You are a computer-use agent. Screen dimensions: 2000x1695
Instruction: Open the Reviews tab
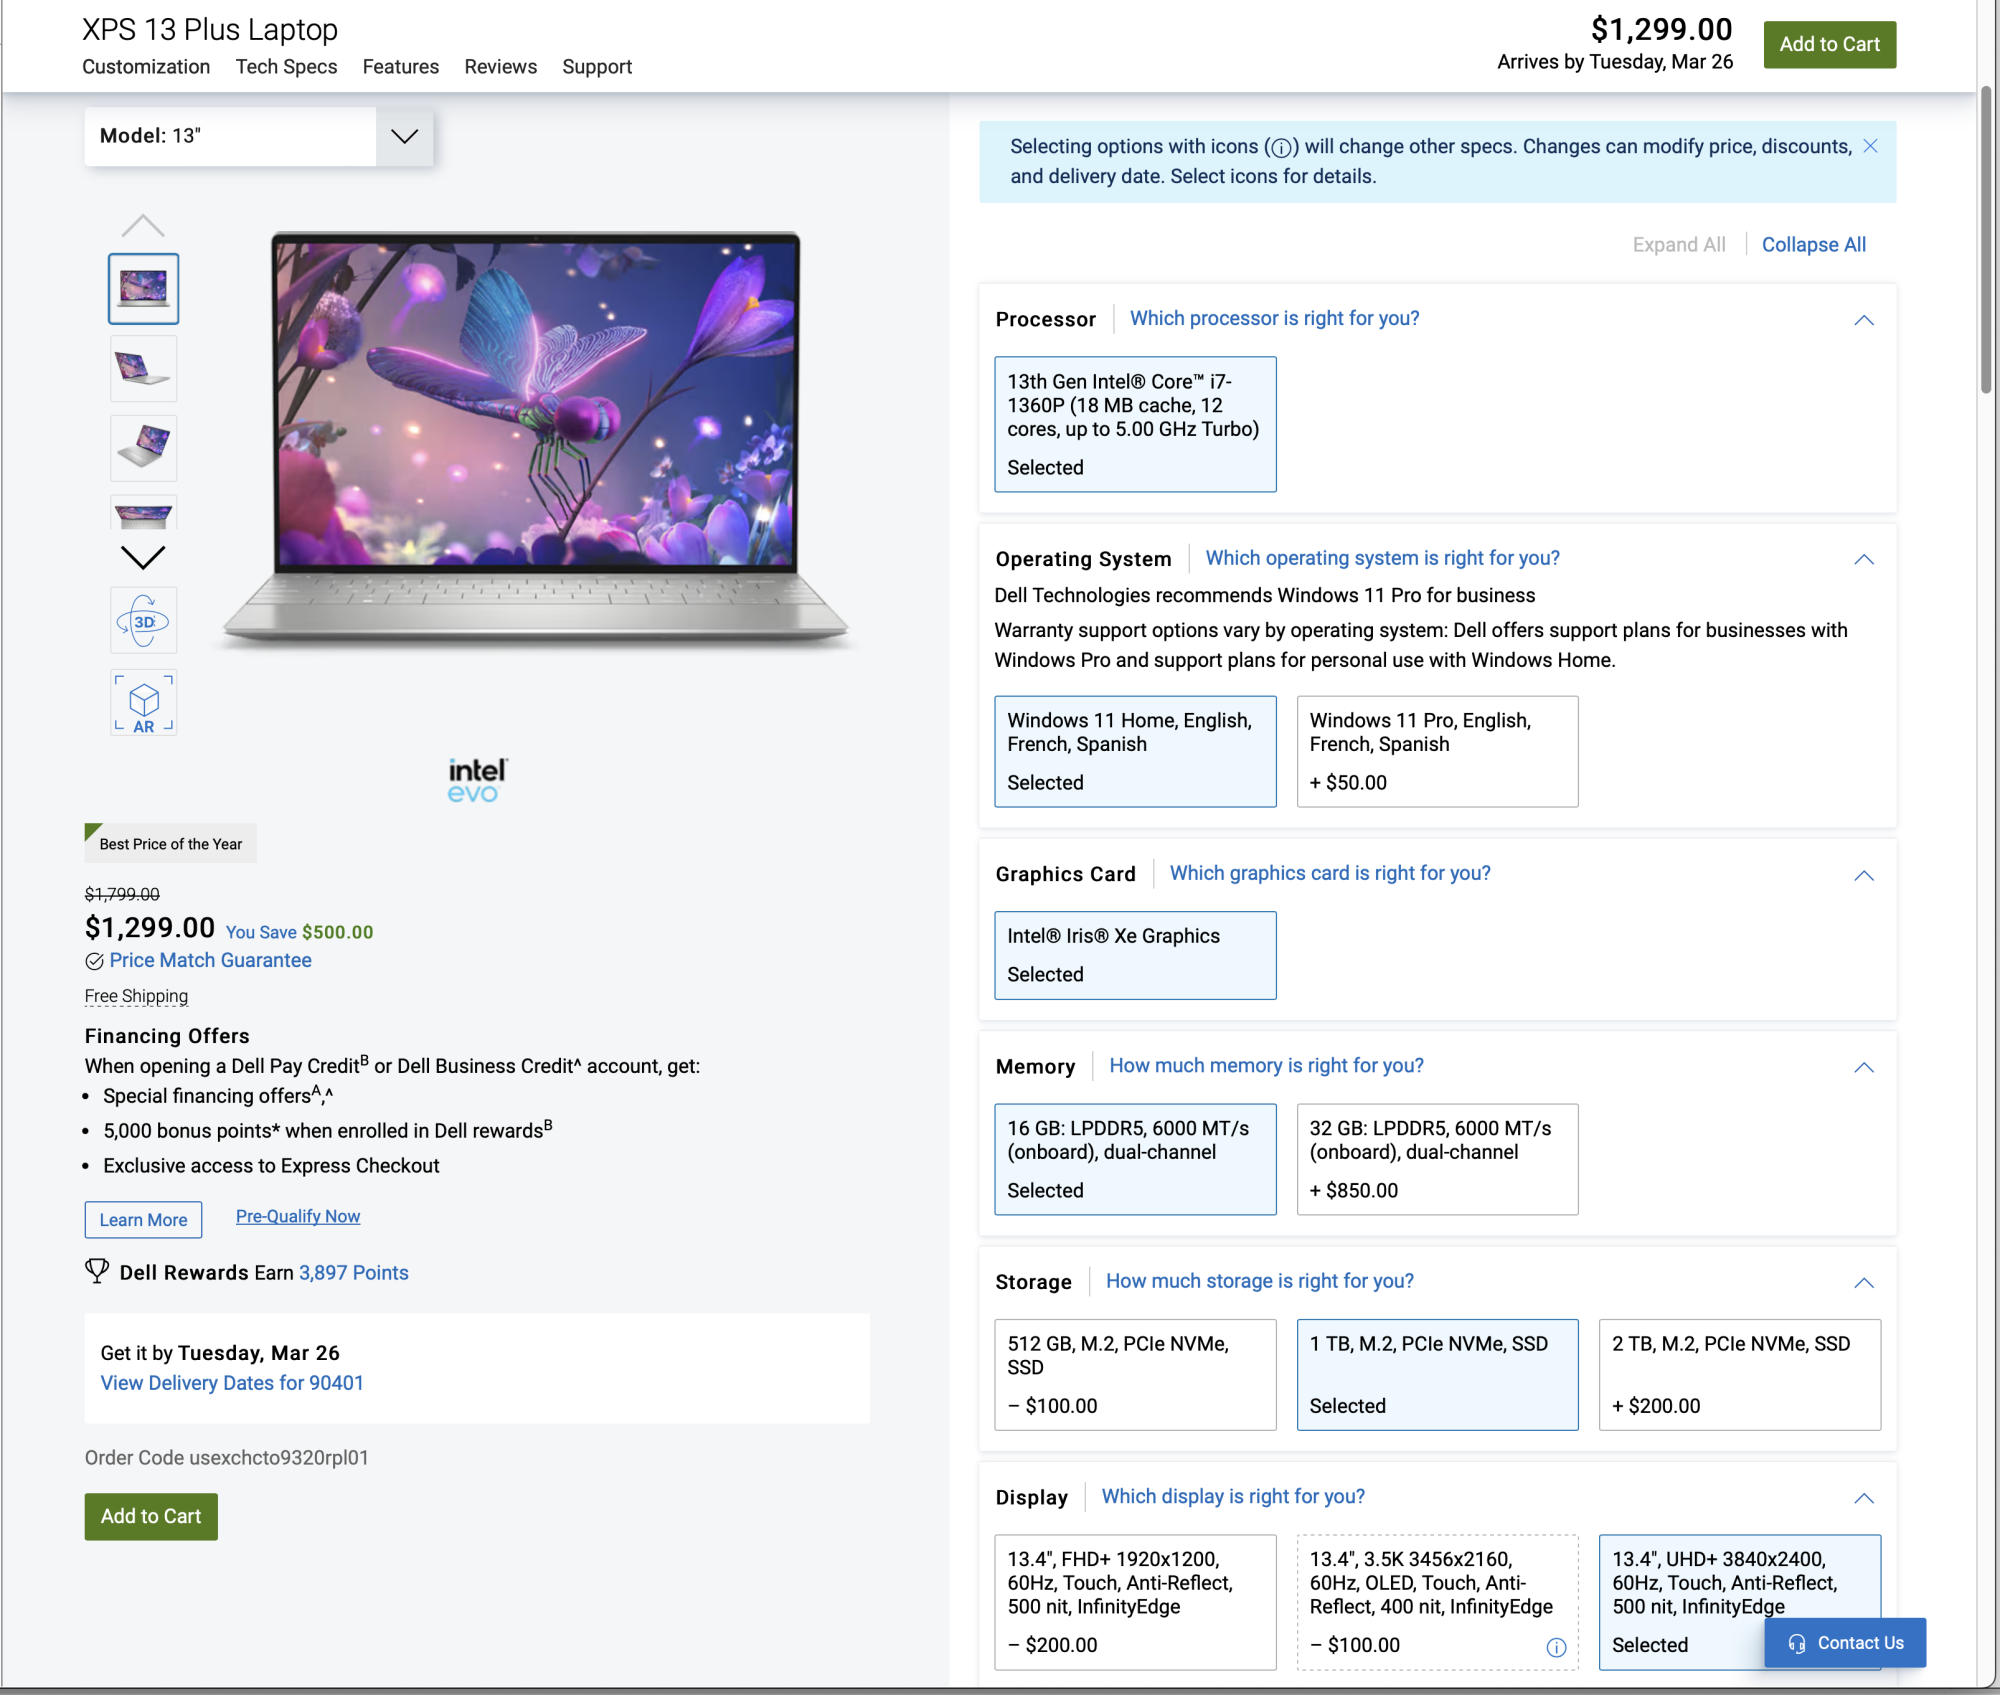tap(500, 67)
